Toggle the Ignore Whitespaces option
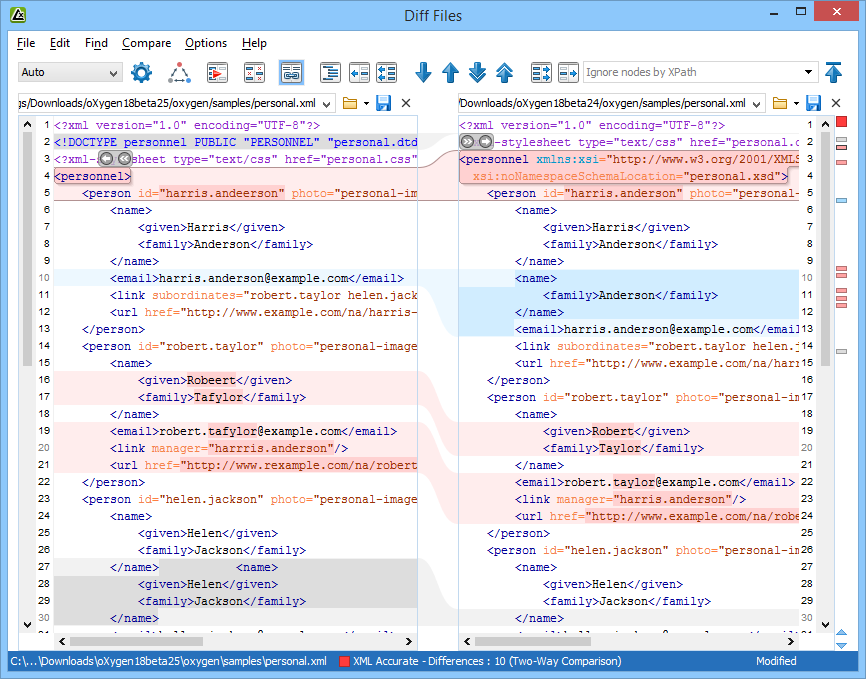Image resolution: width=866 pixels, height=679 pixels. (253, 73)
